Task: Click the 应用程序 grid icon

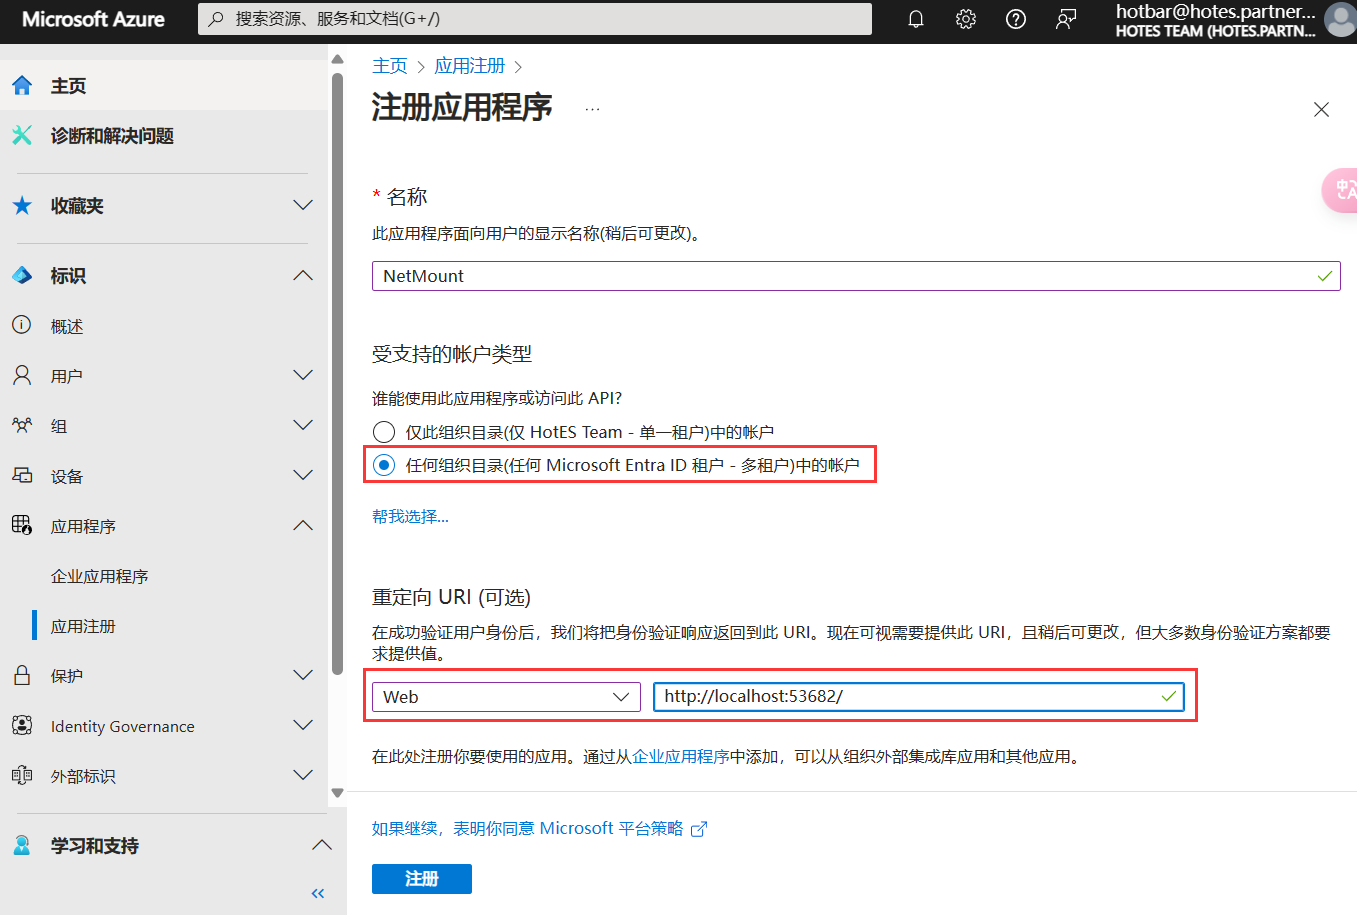Action: click(22, 525)
